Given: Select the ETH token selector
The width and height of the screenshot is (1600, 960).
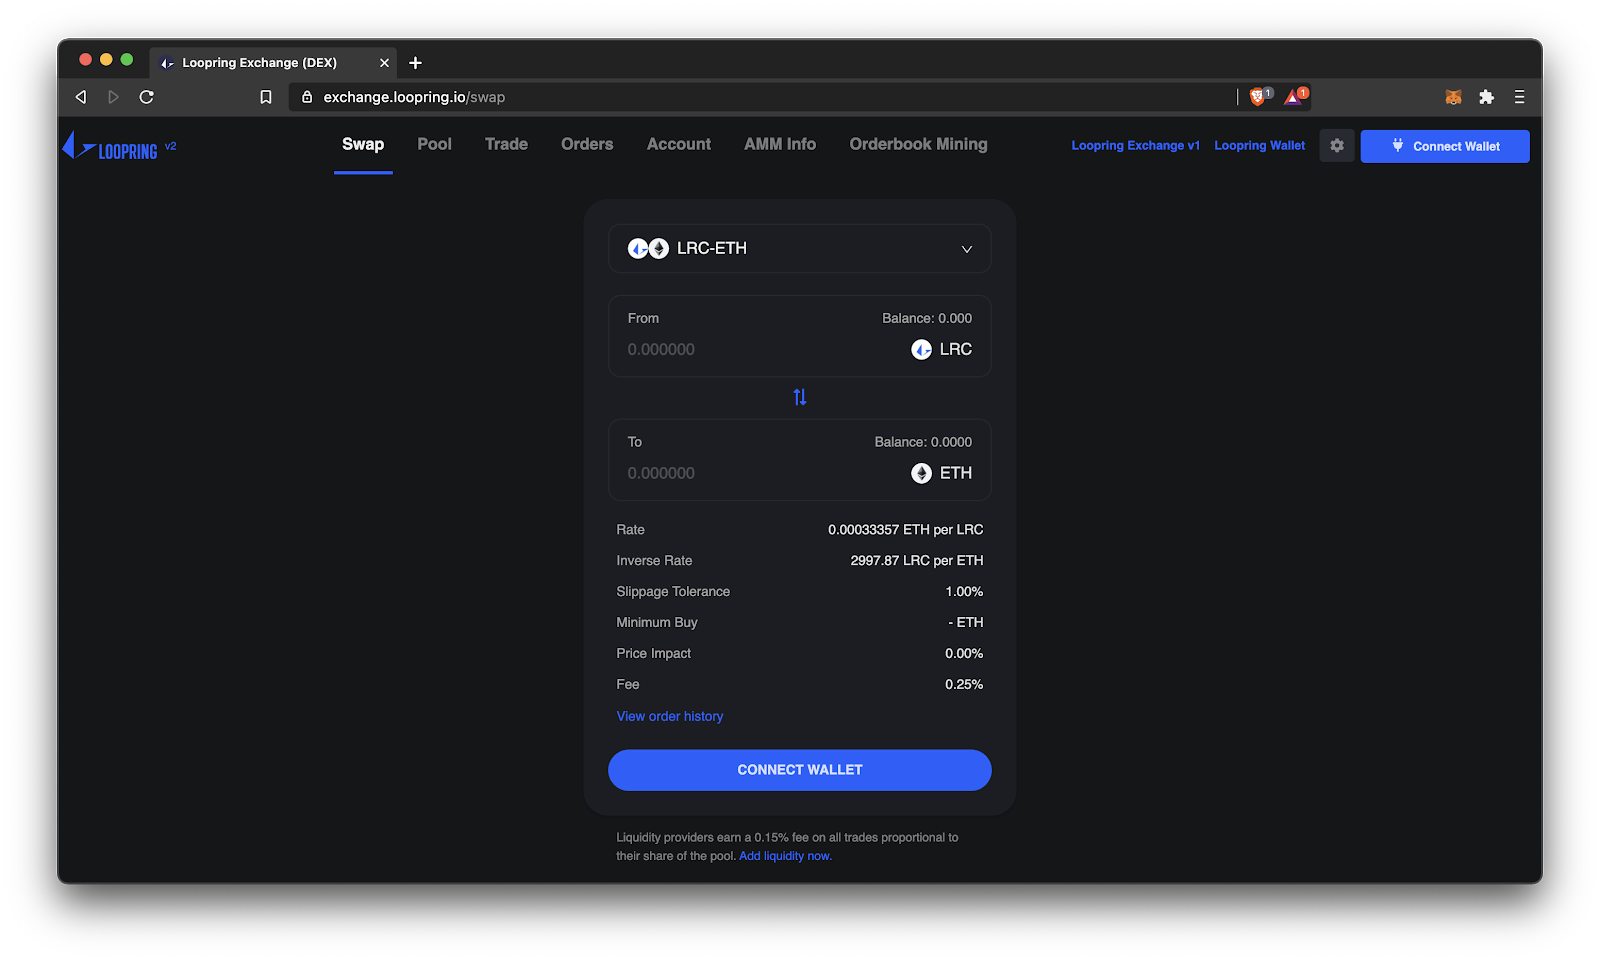Looking at the screenshot, I should tap(941, 473).
